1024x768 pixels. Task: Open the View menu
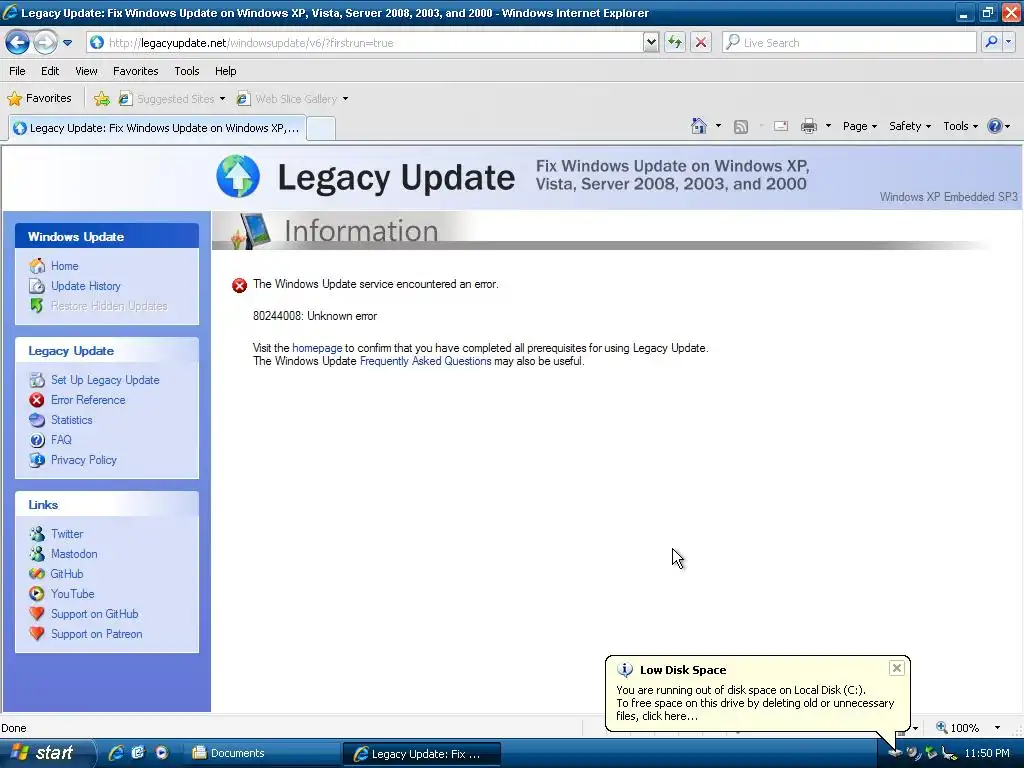86,71
